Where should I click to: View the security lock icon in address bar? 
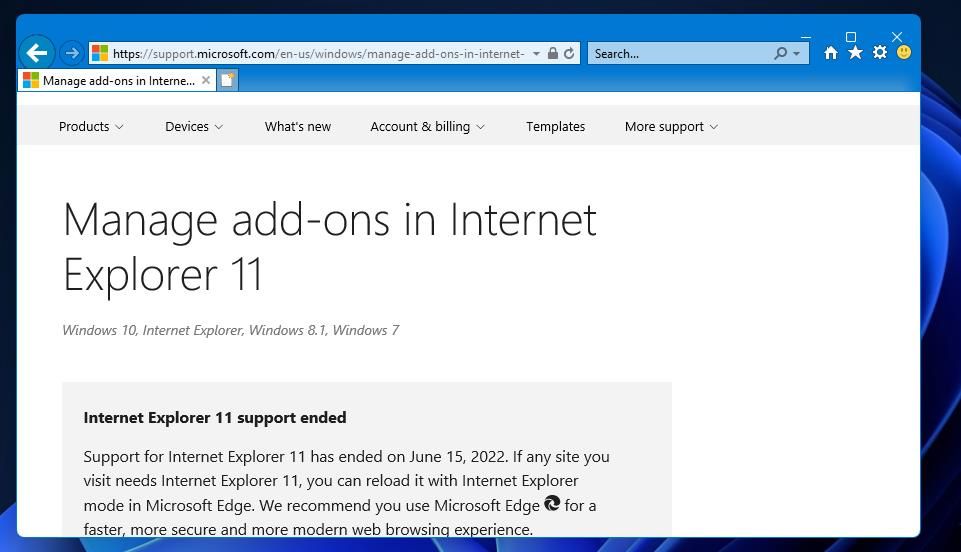click(x=552, y=53)
